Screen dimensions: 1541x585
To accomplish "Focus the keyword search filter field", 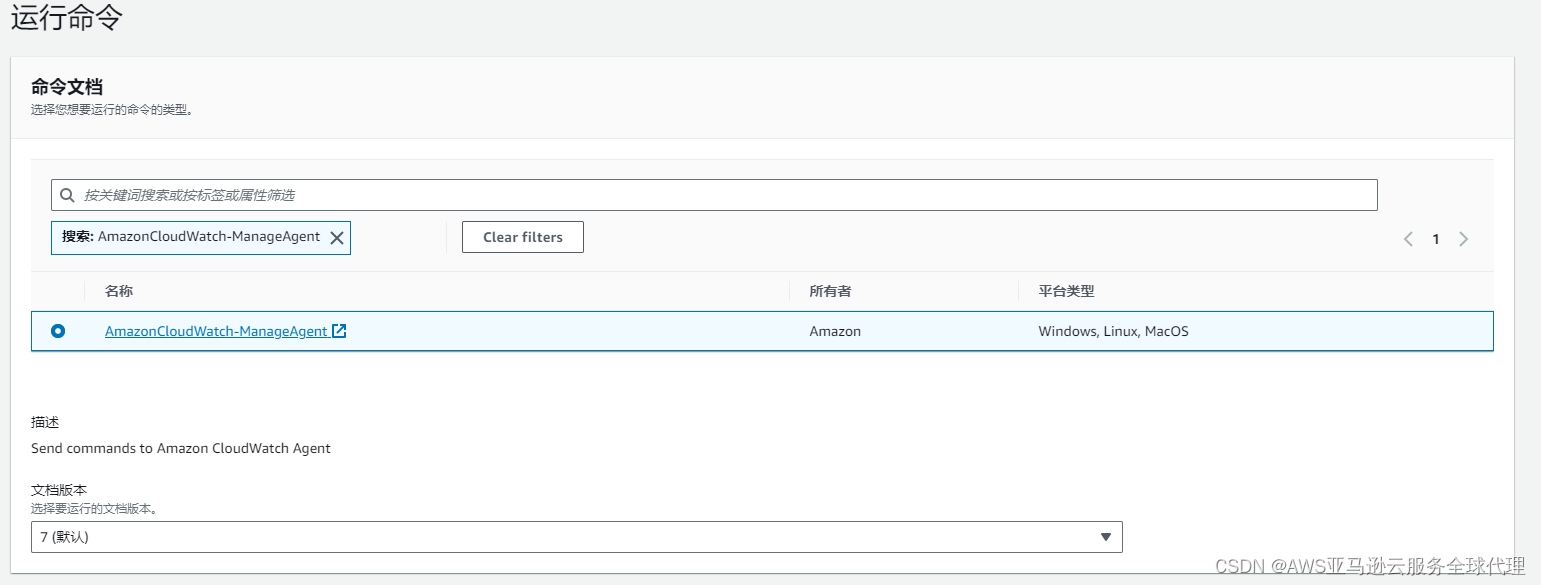I will pos(714,195).
